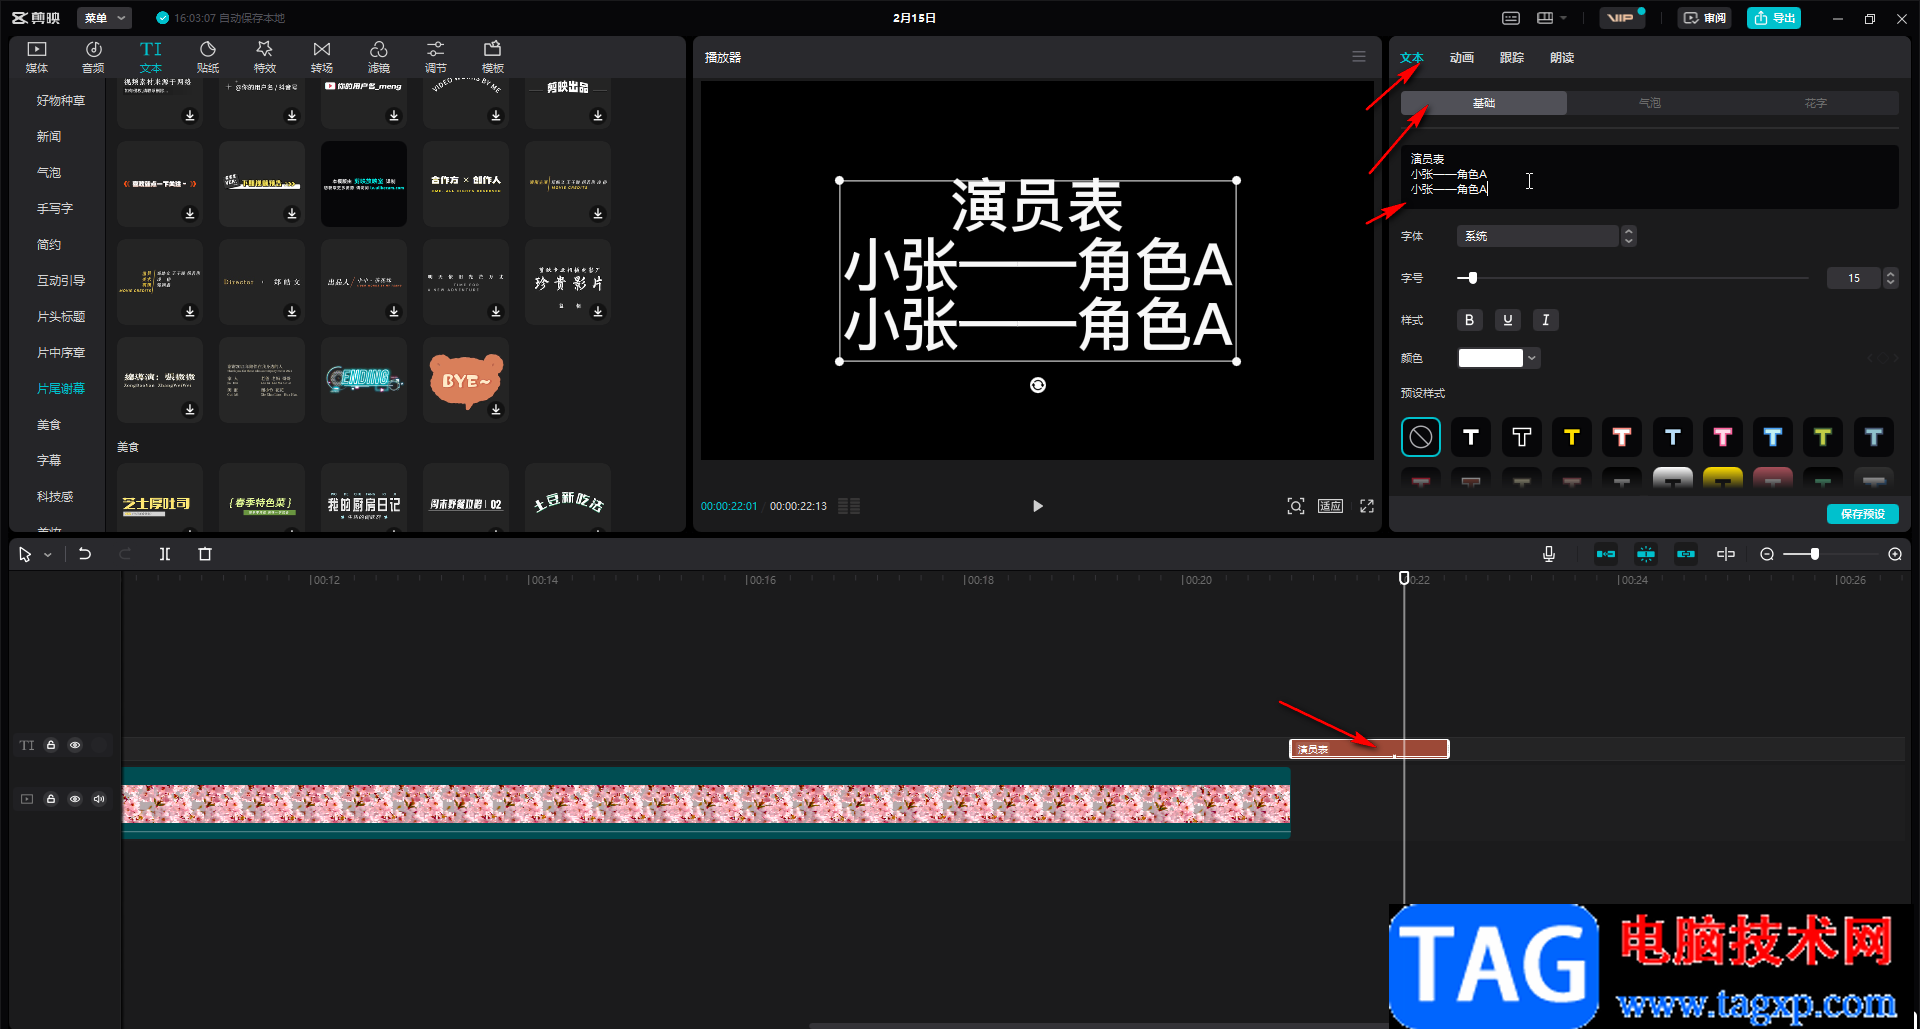Screen dimensions: 1920x1029
Task: Click the preview axis toggle icon
Action: [x=1726, y=554]
